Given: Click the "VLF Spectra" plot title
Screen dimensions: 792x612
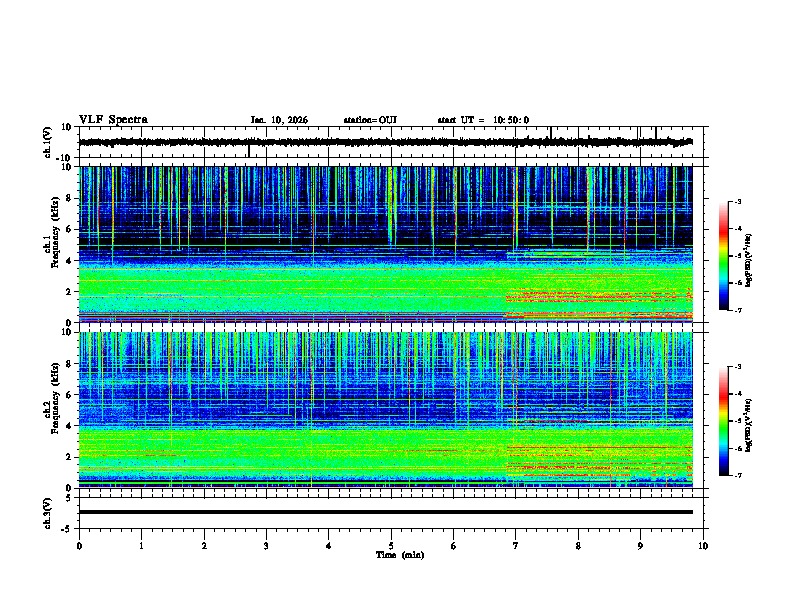Looking at the screenshot, I should click(114, 120).
